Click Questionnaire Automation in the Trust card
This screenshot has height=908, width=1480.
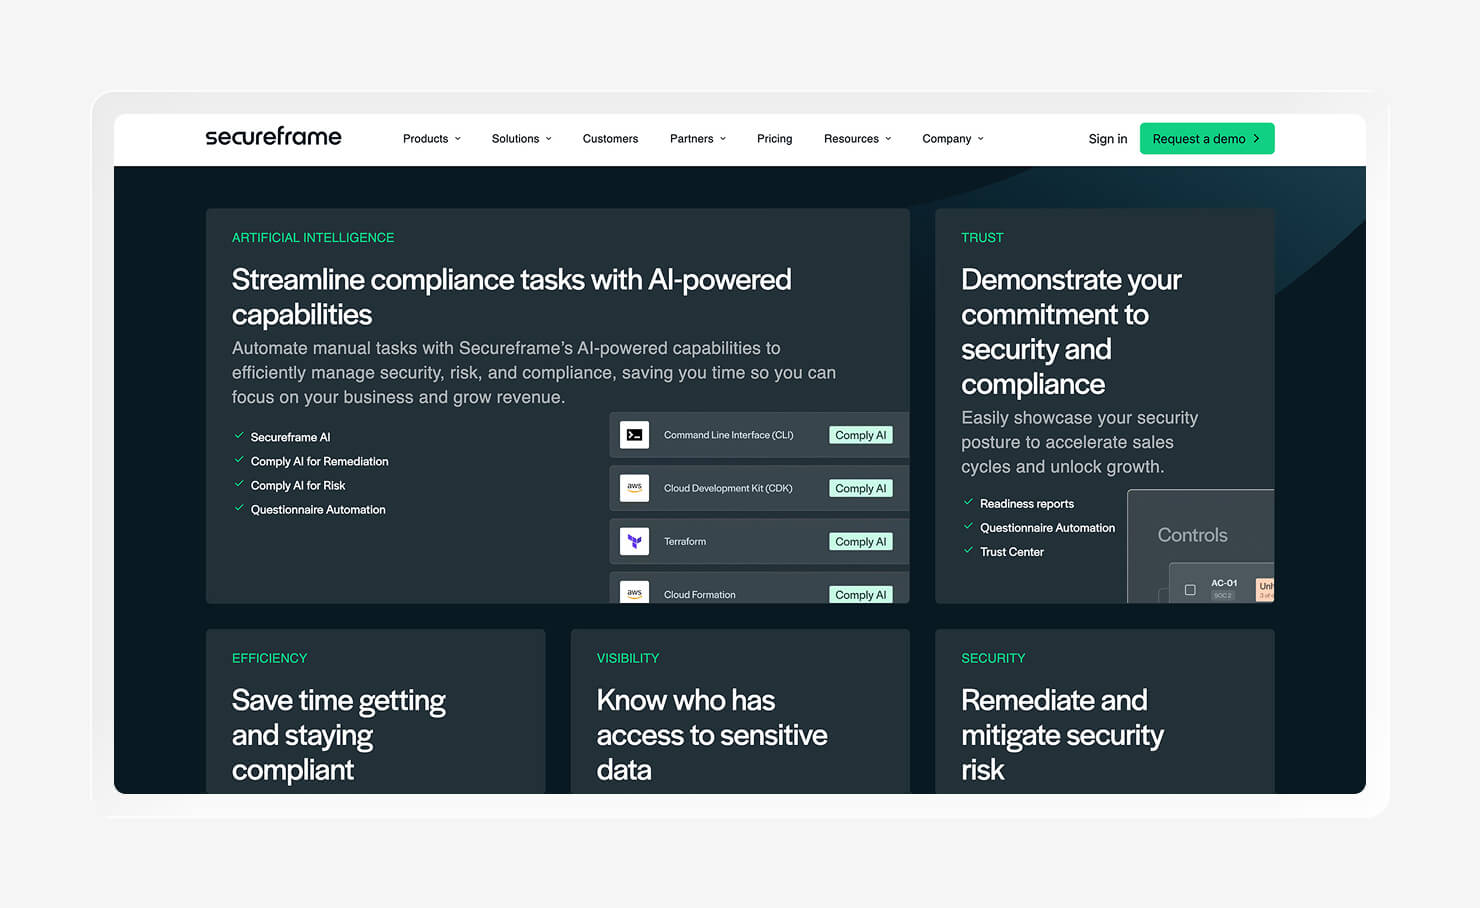1047,527
